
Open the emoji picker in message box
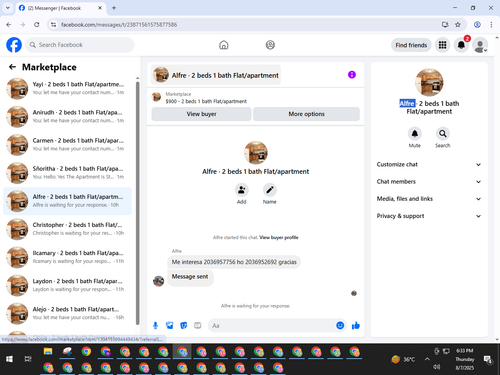[x=340, y=325]
